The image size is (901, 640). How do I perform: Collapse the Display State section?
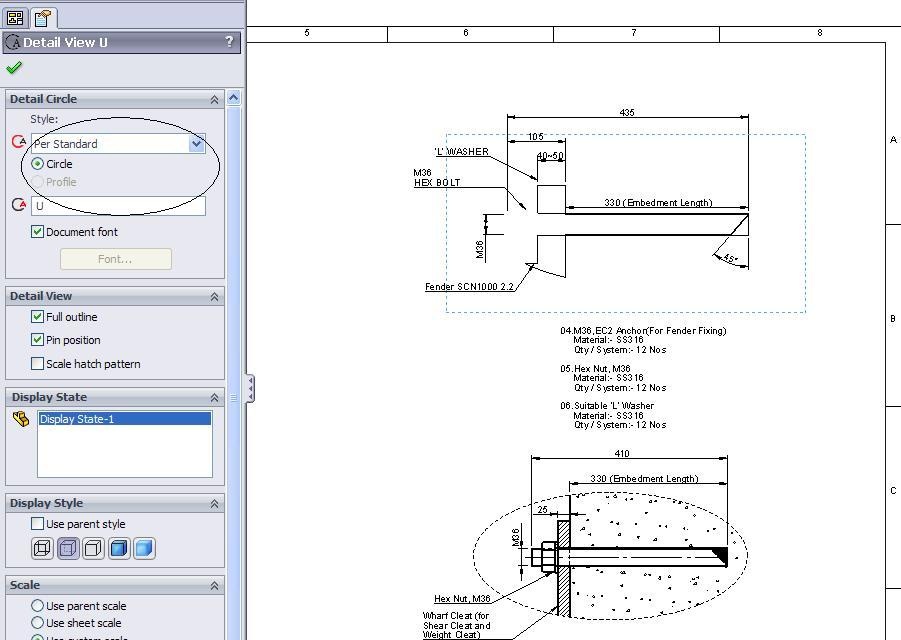tap(214, 398)
